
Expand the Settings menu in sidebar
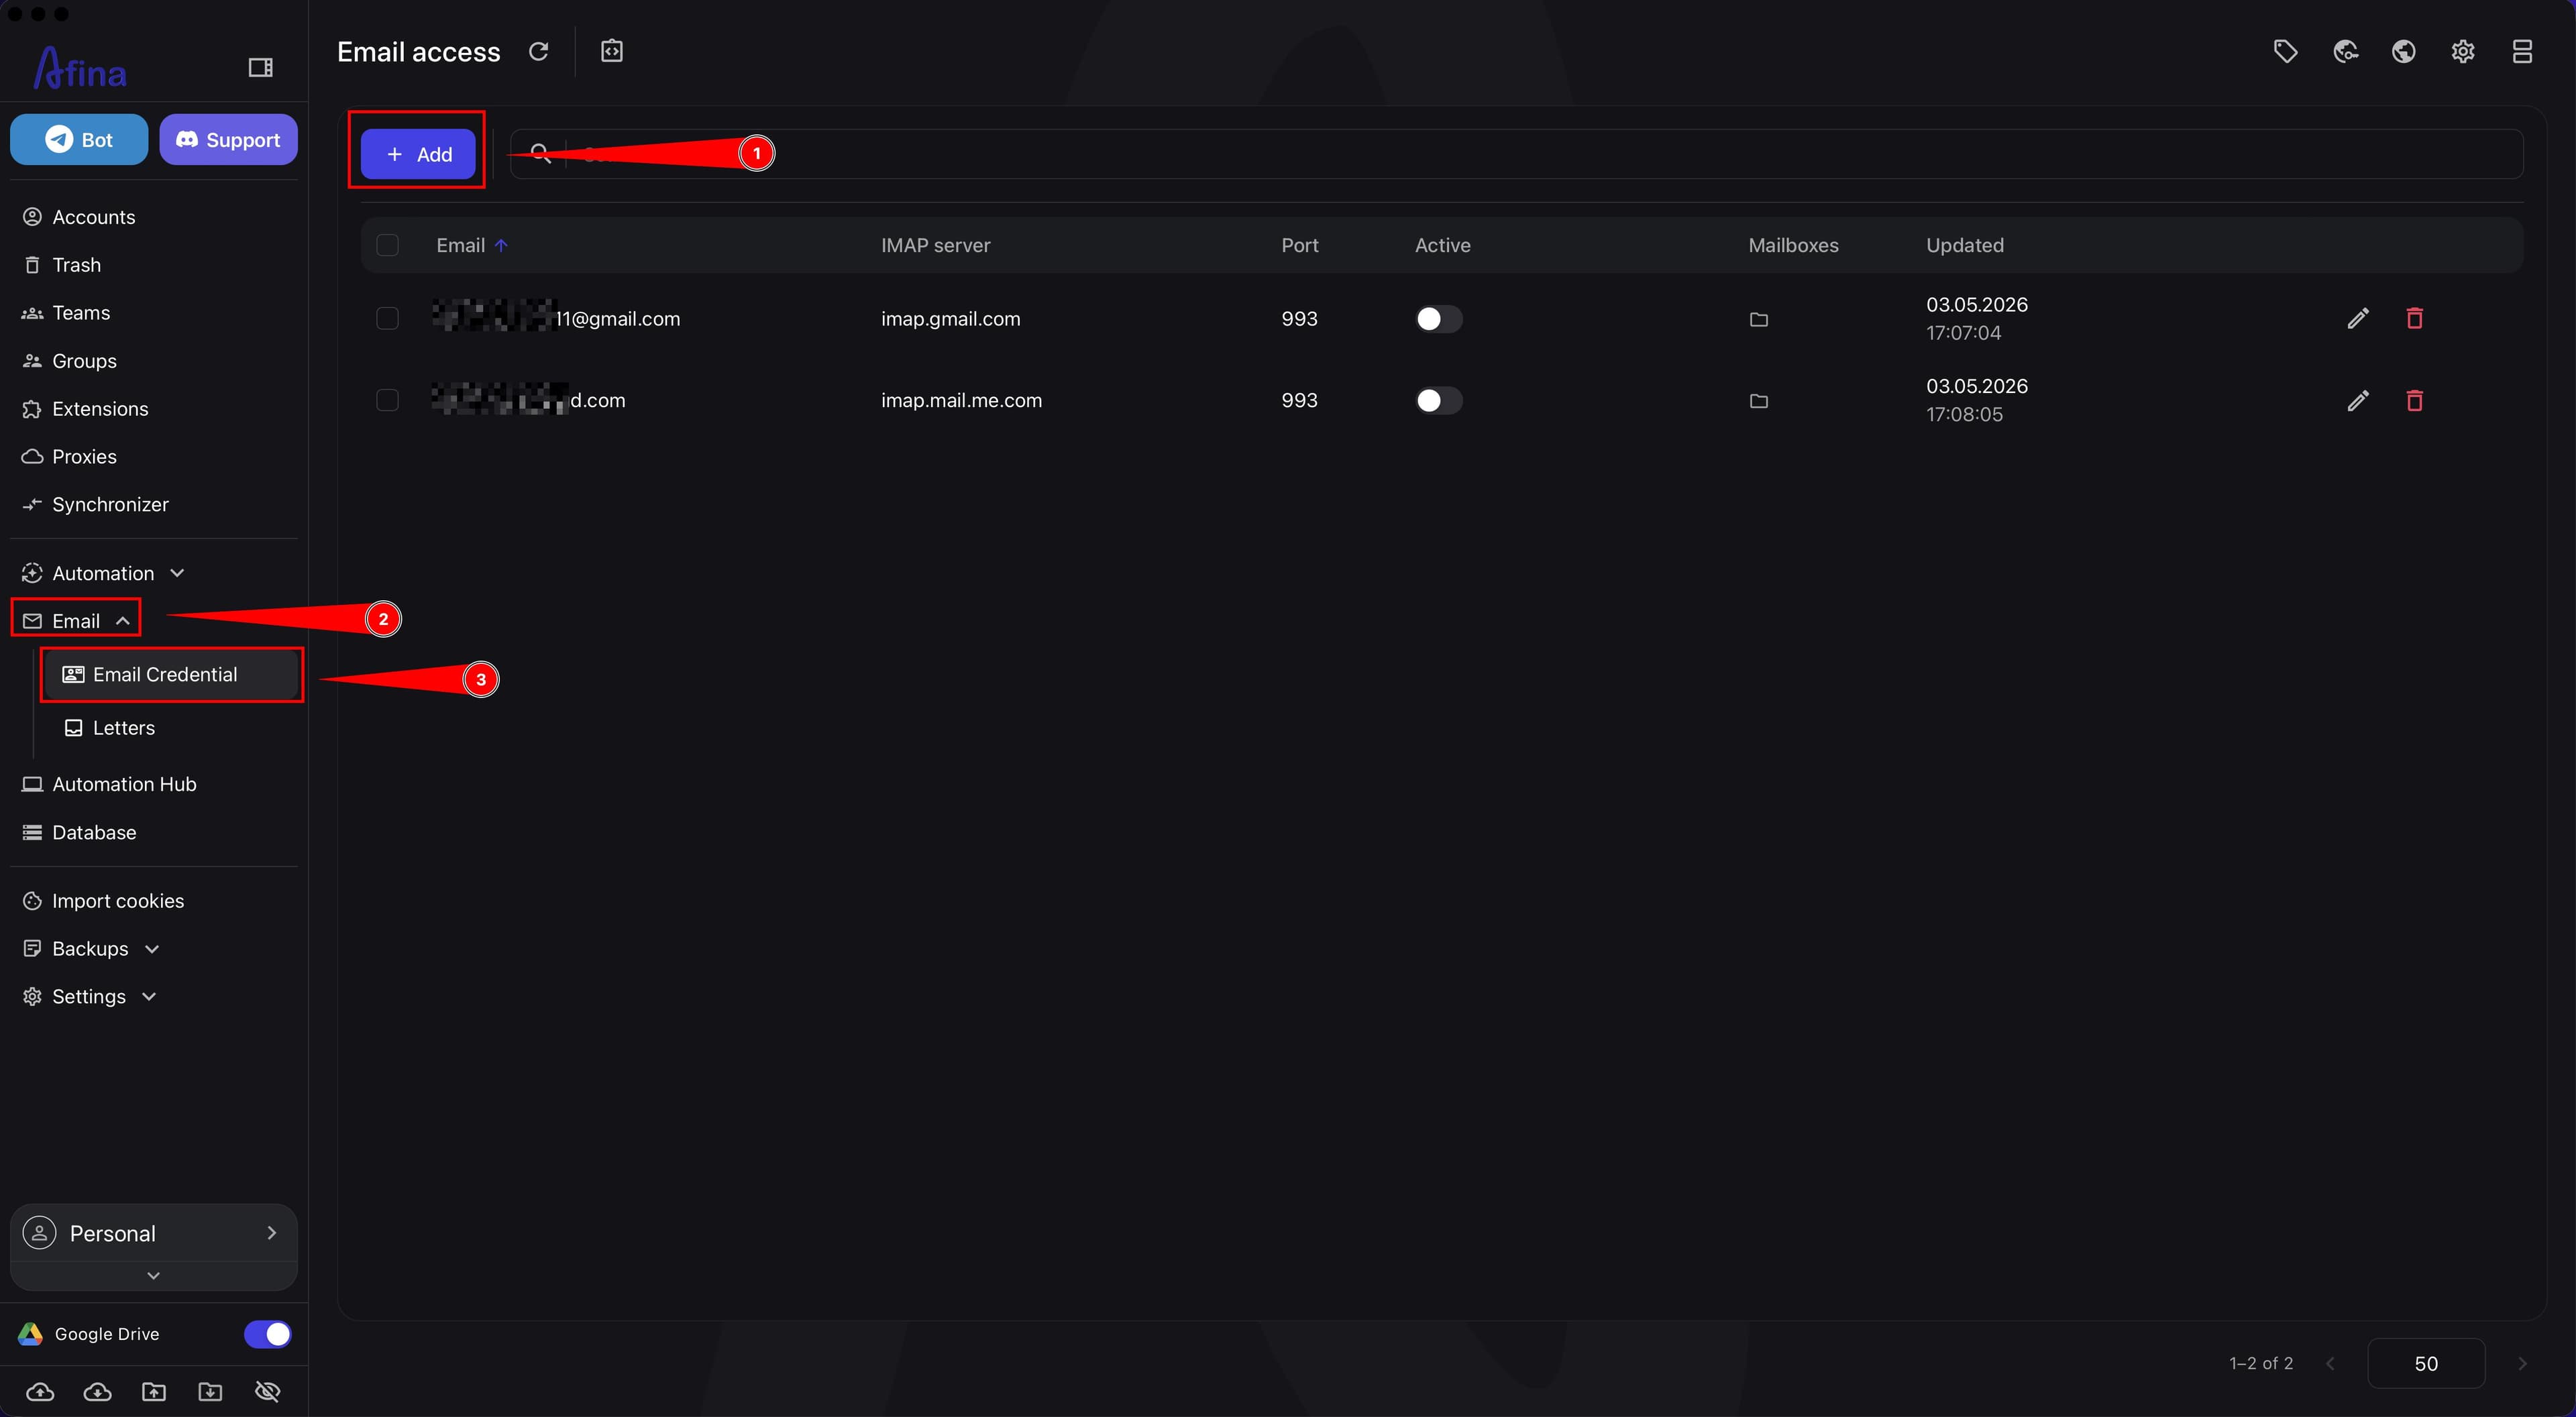point(89,996)
